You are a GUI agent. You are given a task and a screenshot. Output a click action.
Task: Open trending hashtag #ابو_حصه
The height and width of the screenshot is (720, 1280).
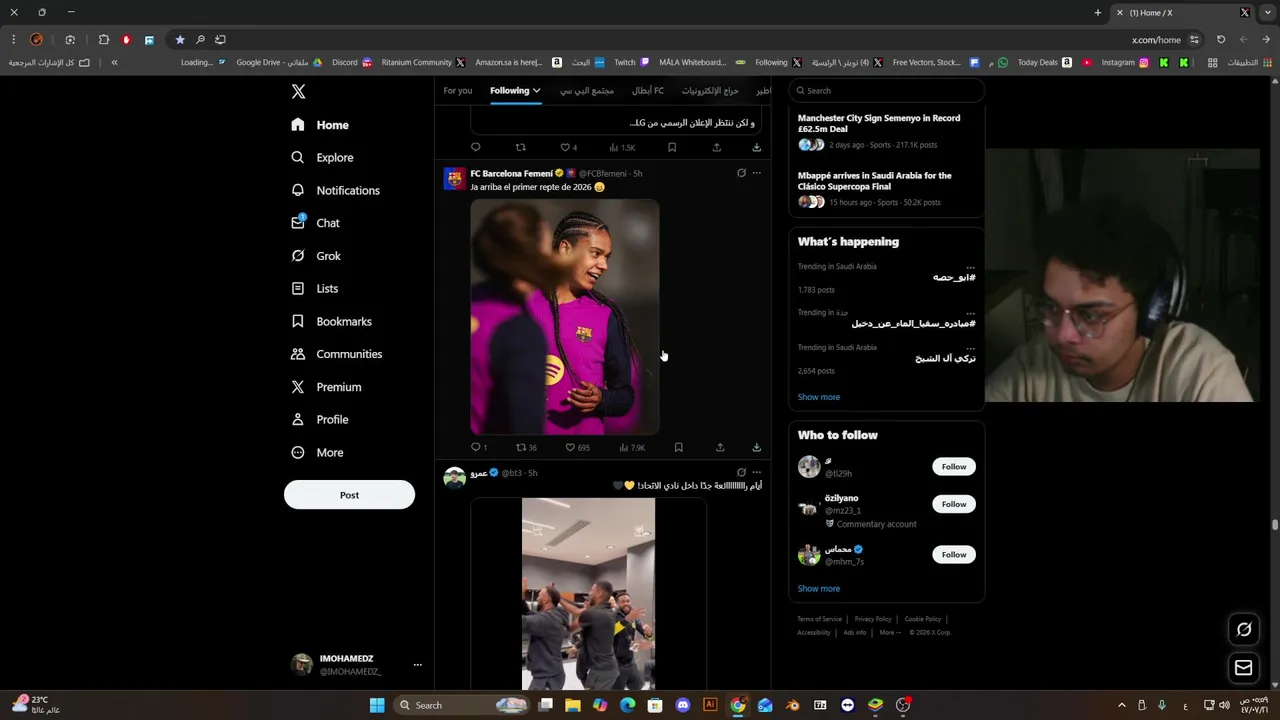point(953,277)
